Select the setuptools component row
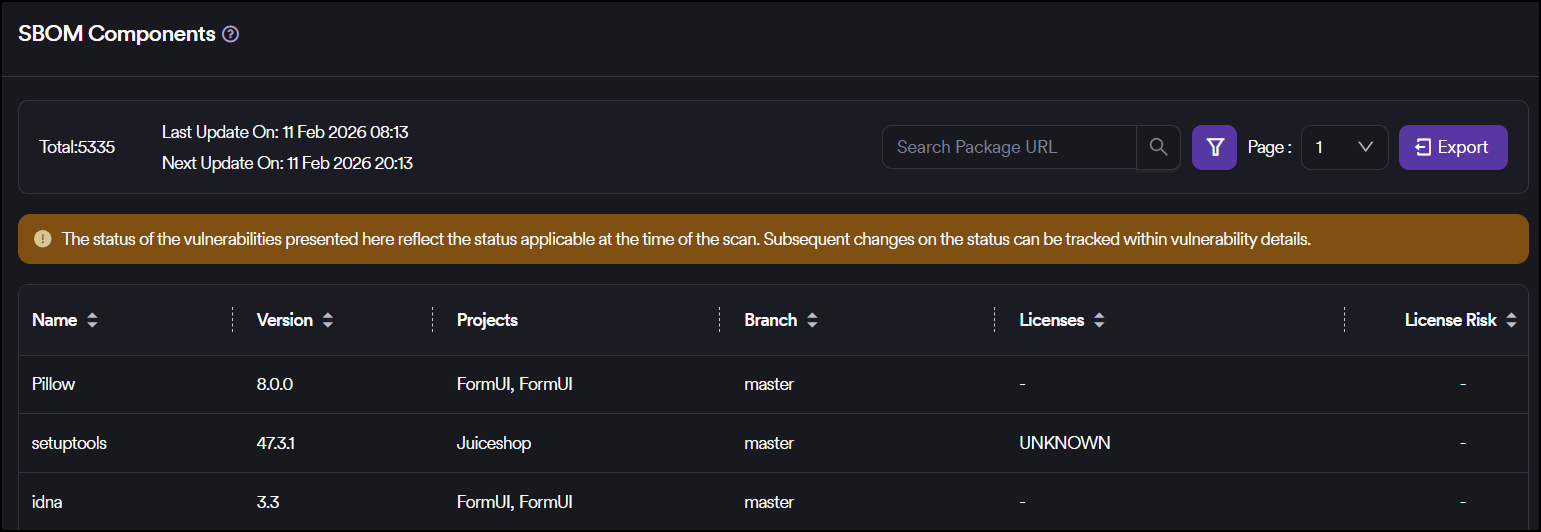The image size is (1541, 532). [x=69, y=443]
